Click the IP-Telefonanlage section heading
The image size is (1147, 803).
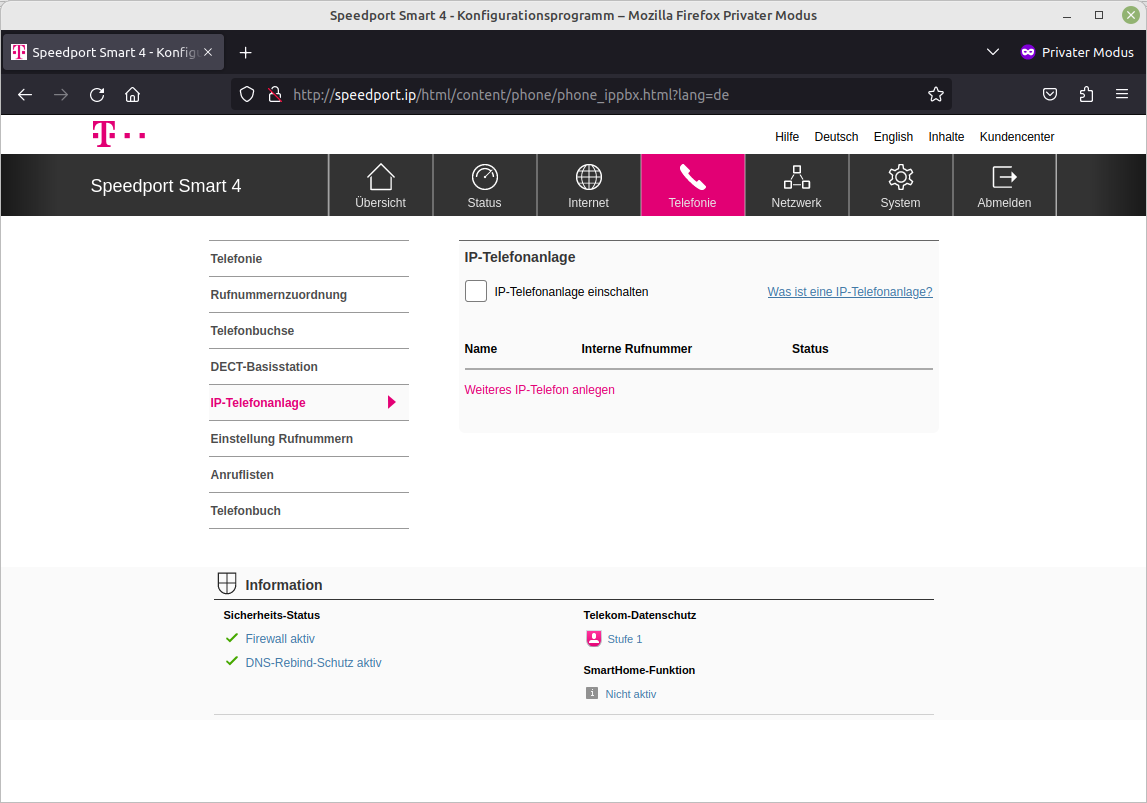coord(520,257)
